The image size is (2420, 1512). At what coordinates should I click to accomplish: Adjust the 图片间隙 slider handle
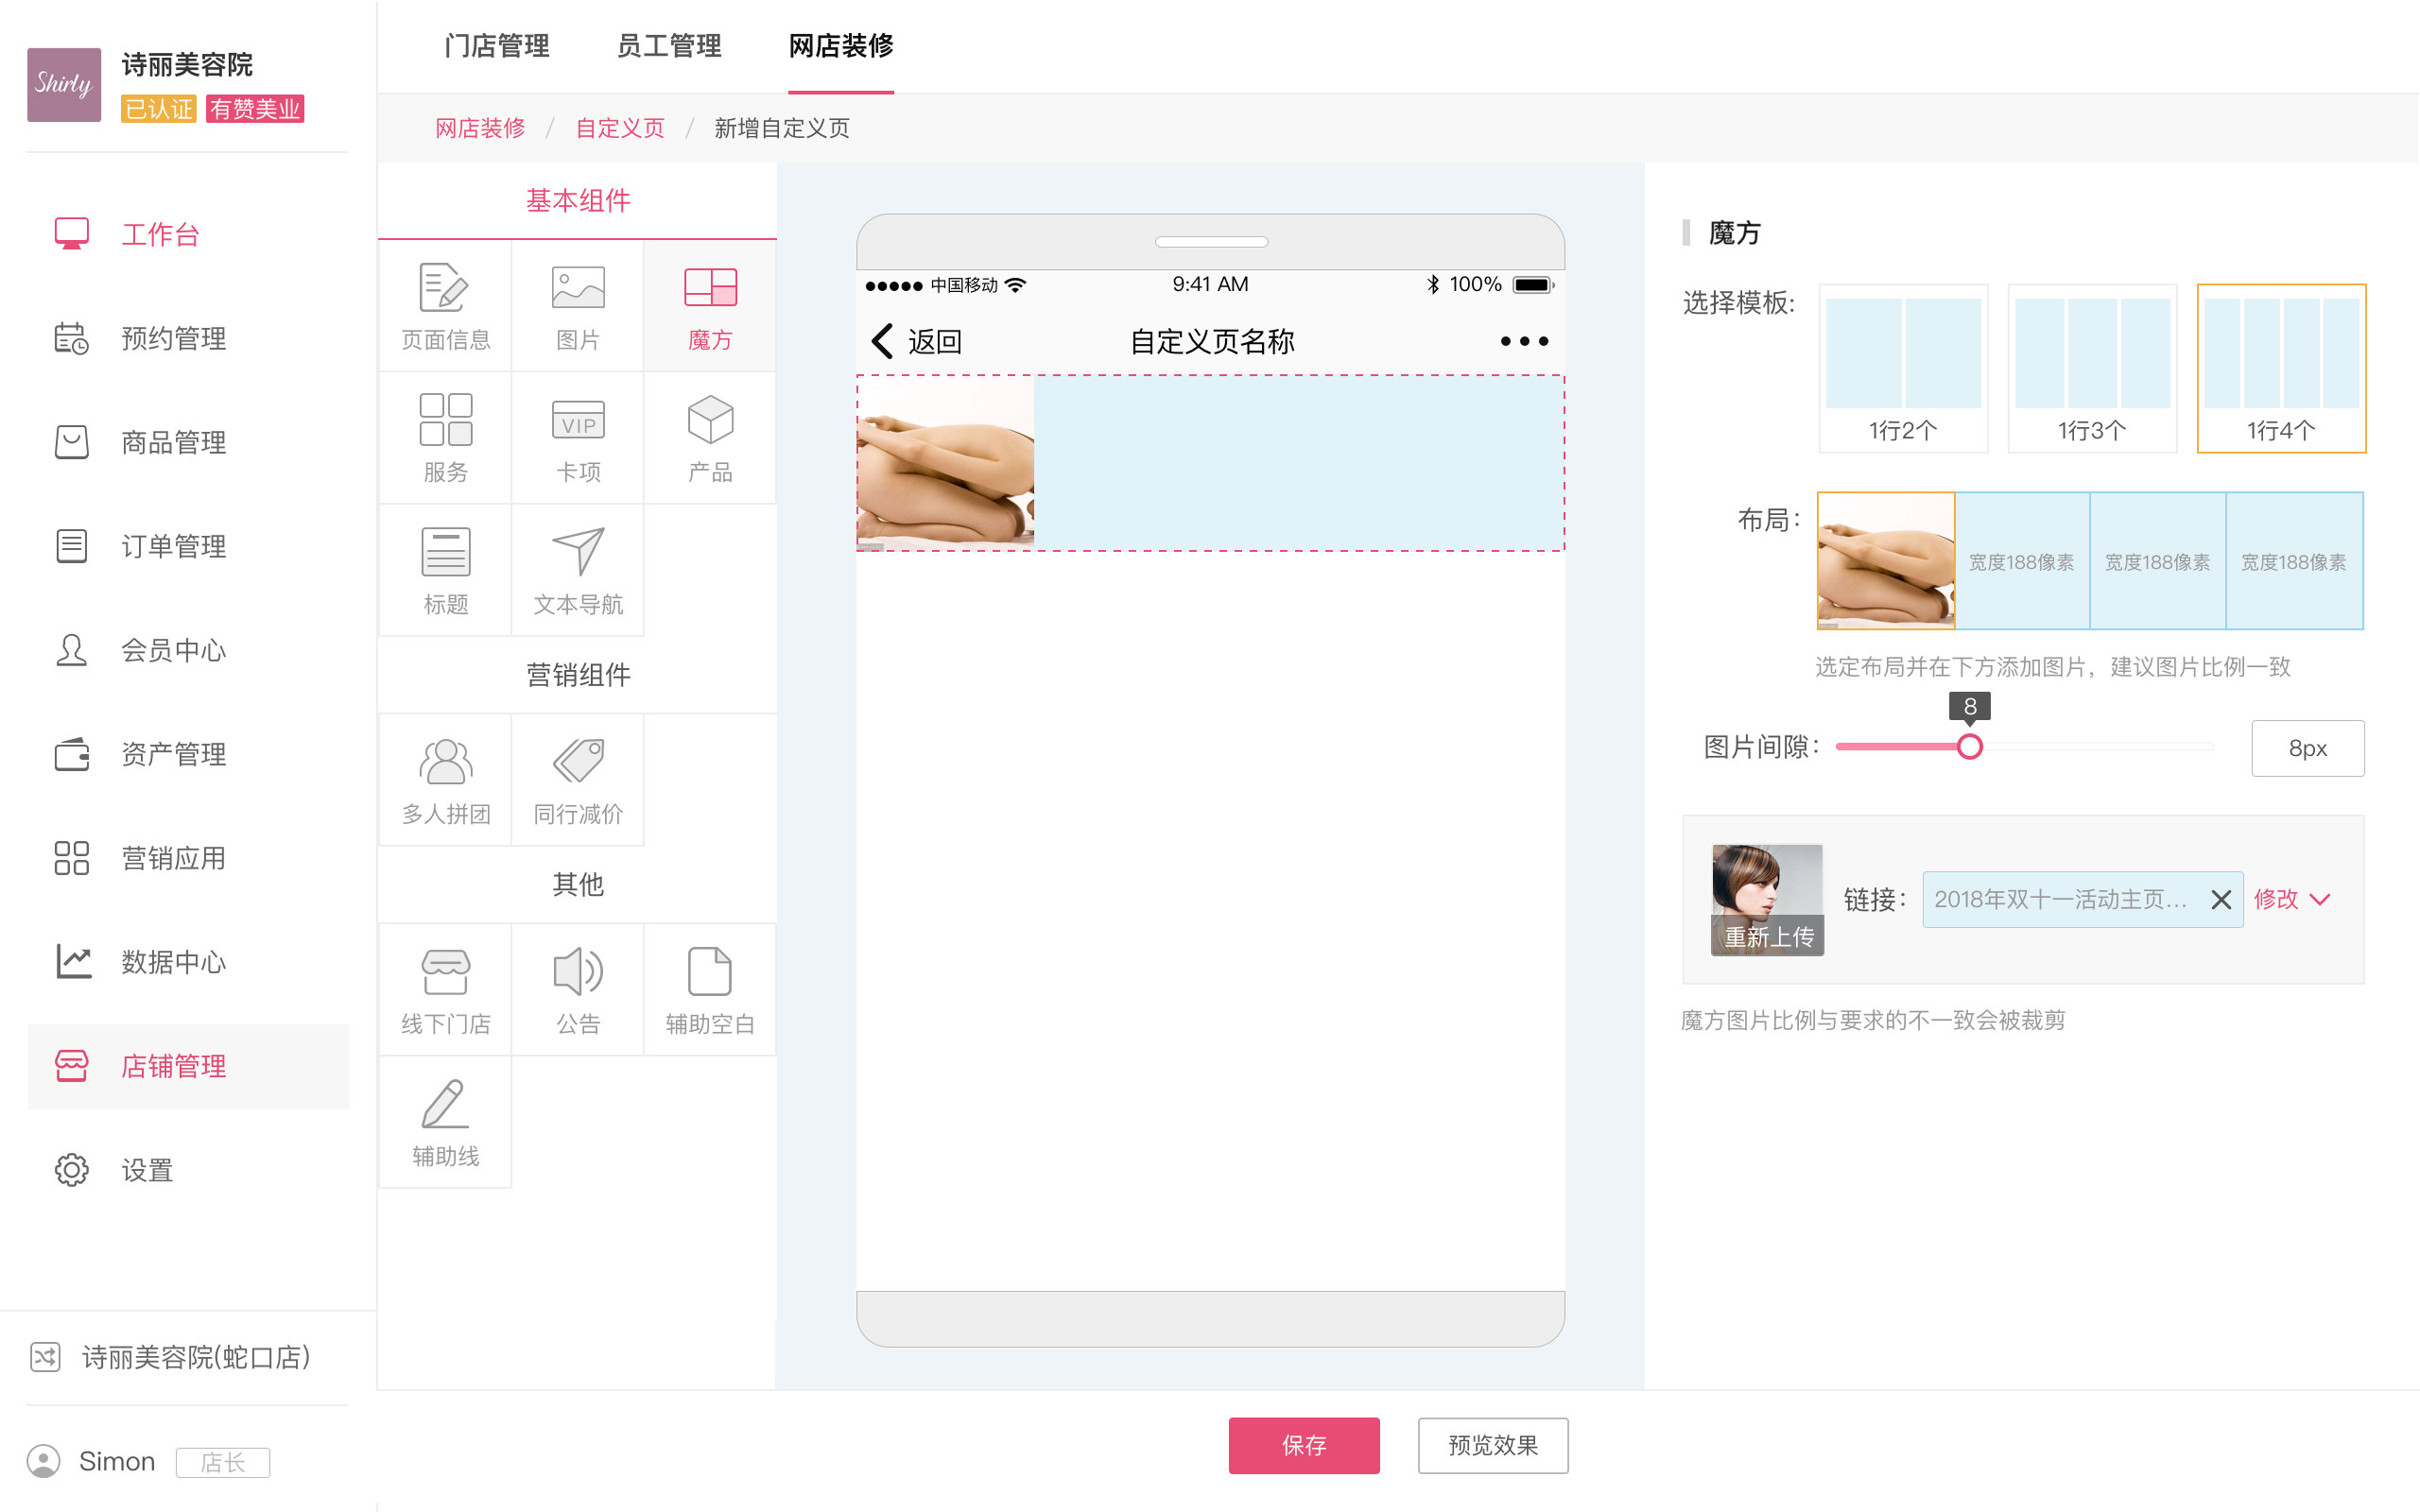[1970, 747]
